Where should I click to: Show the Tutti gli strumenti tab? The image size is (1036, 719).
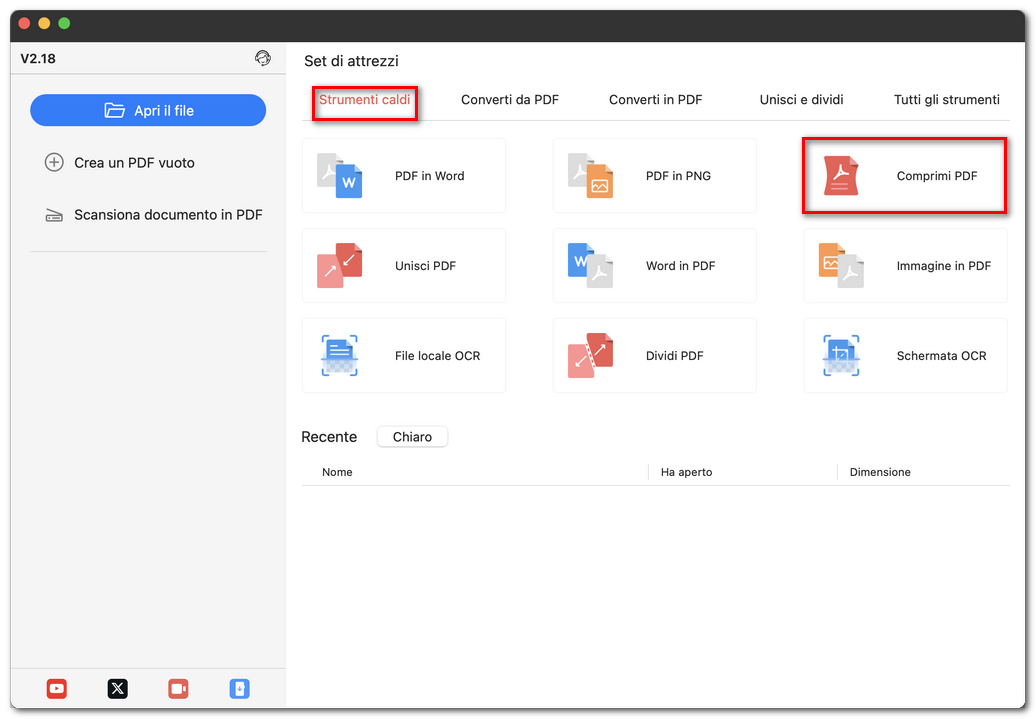click(x=946, y=100)
